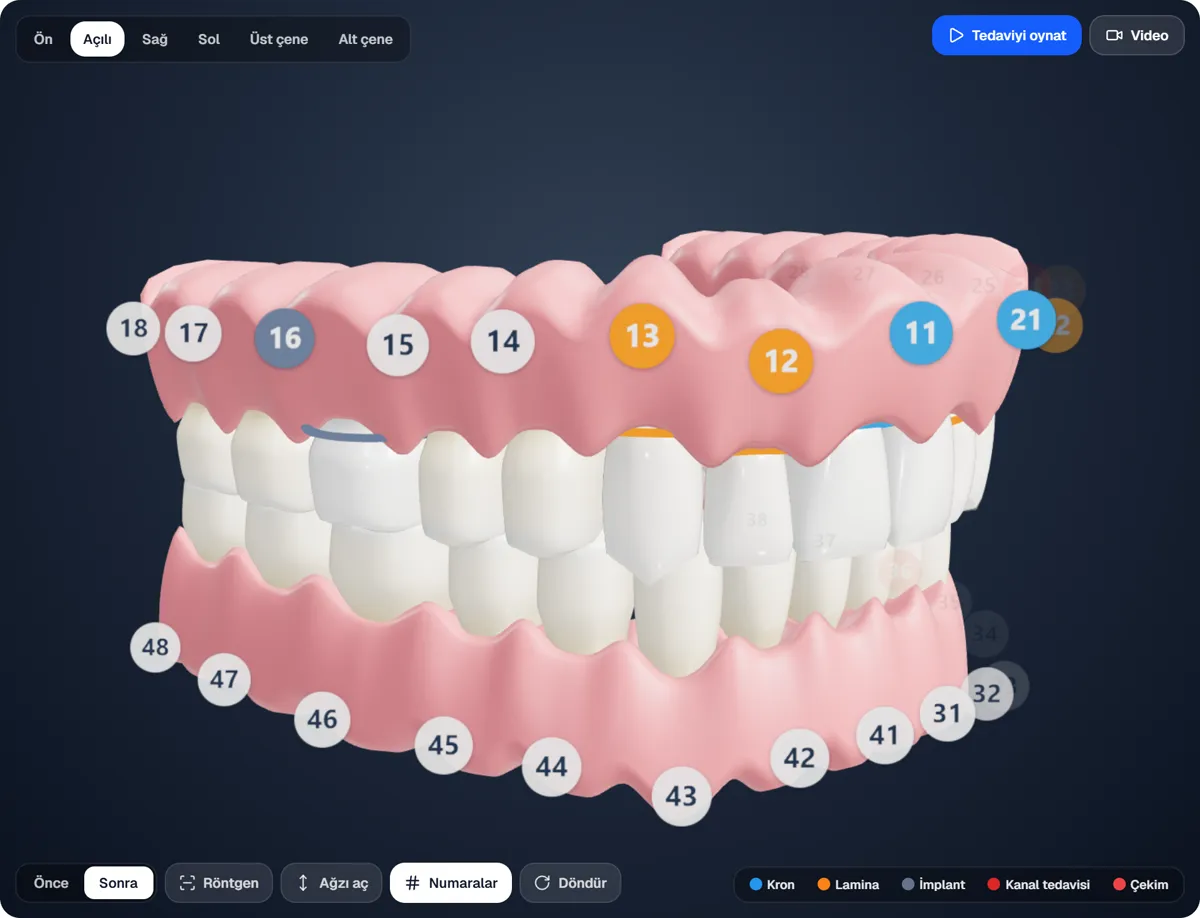This screenshot has width=1200, height=918.
Task: Select orange lamina marker 12
Action: coord(781,360)
